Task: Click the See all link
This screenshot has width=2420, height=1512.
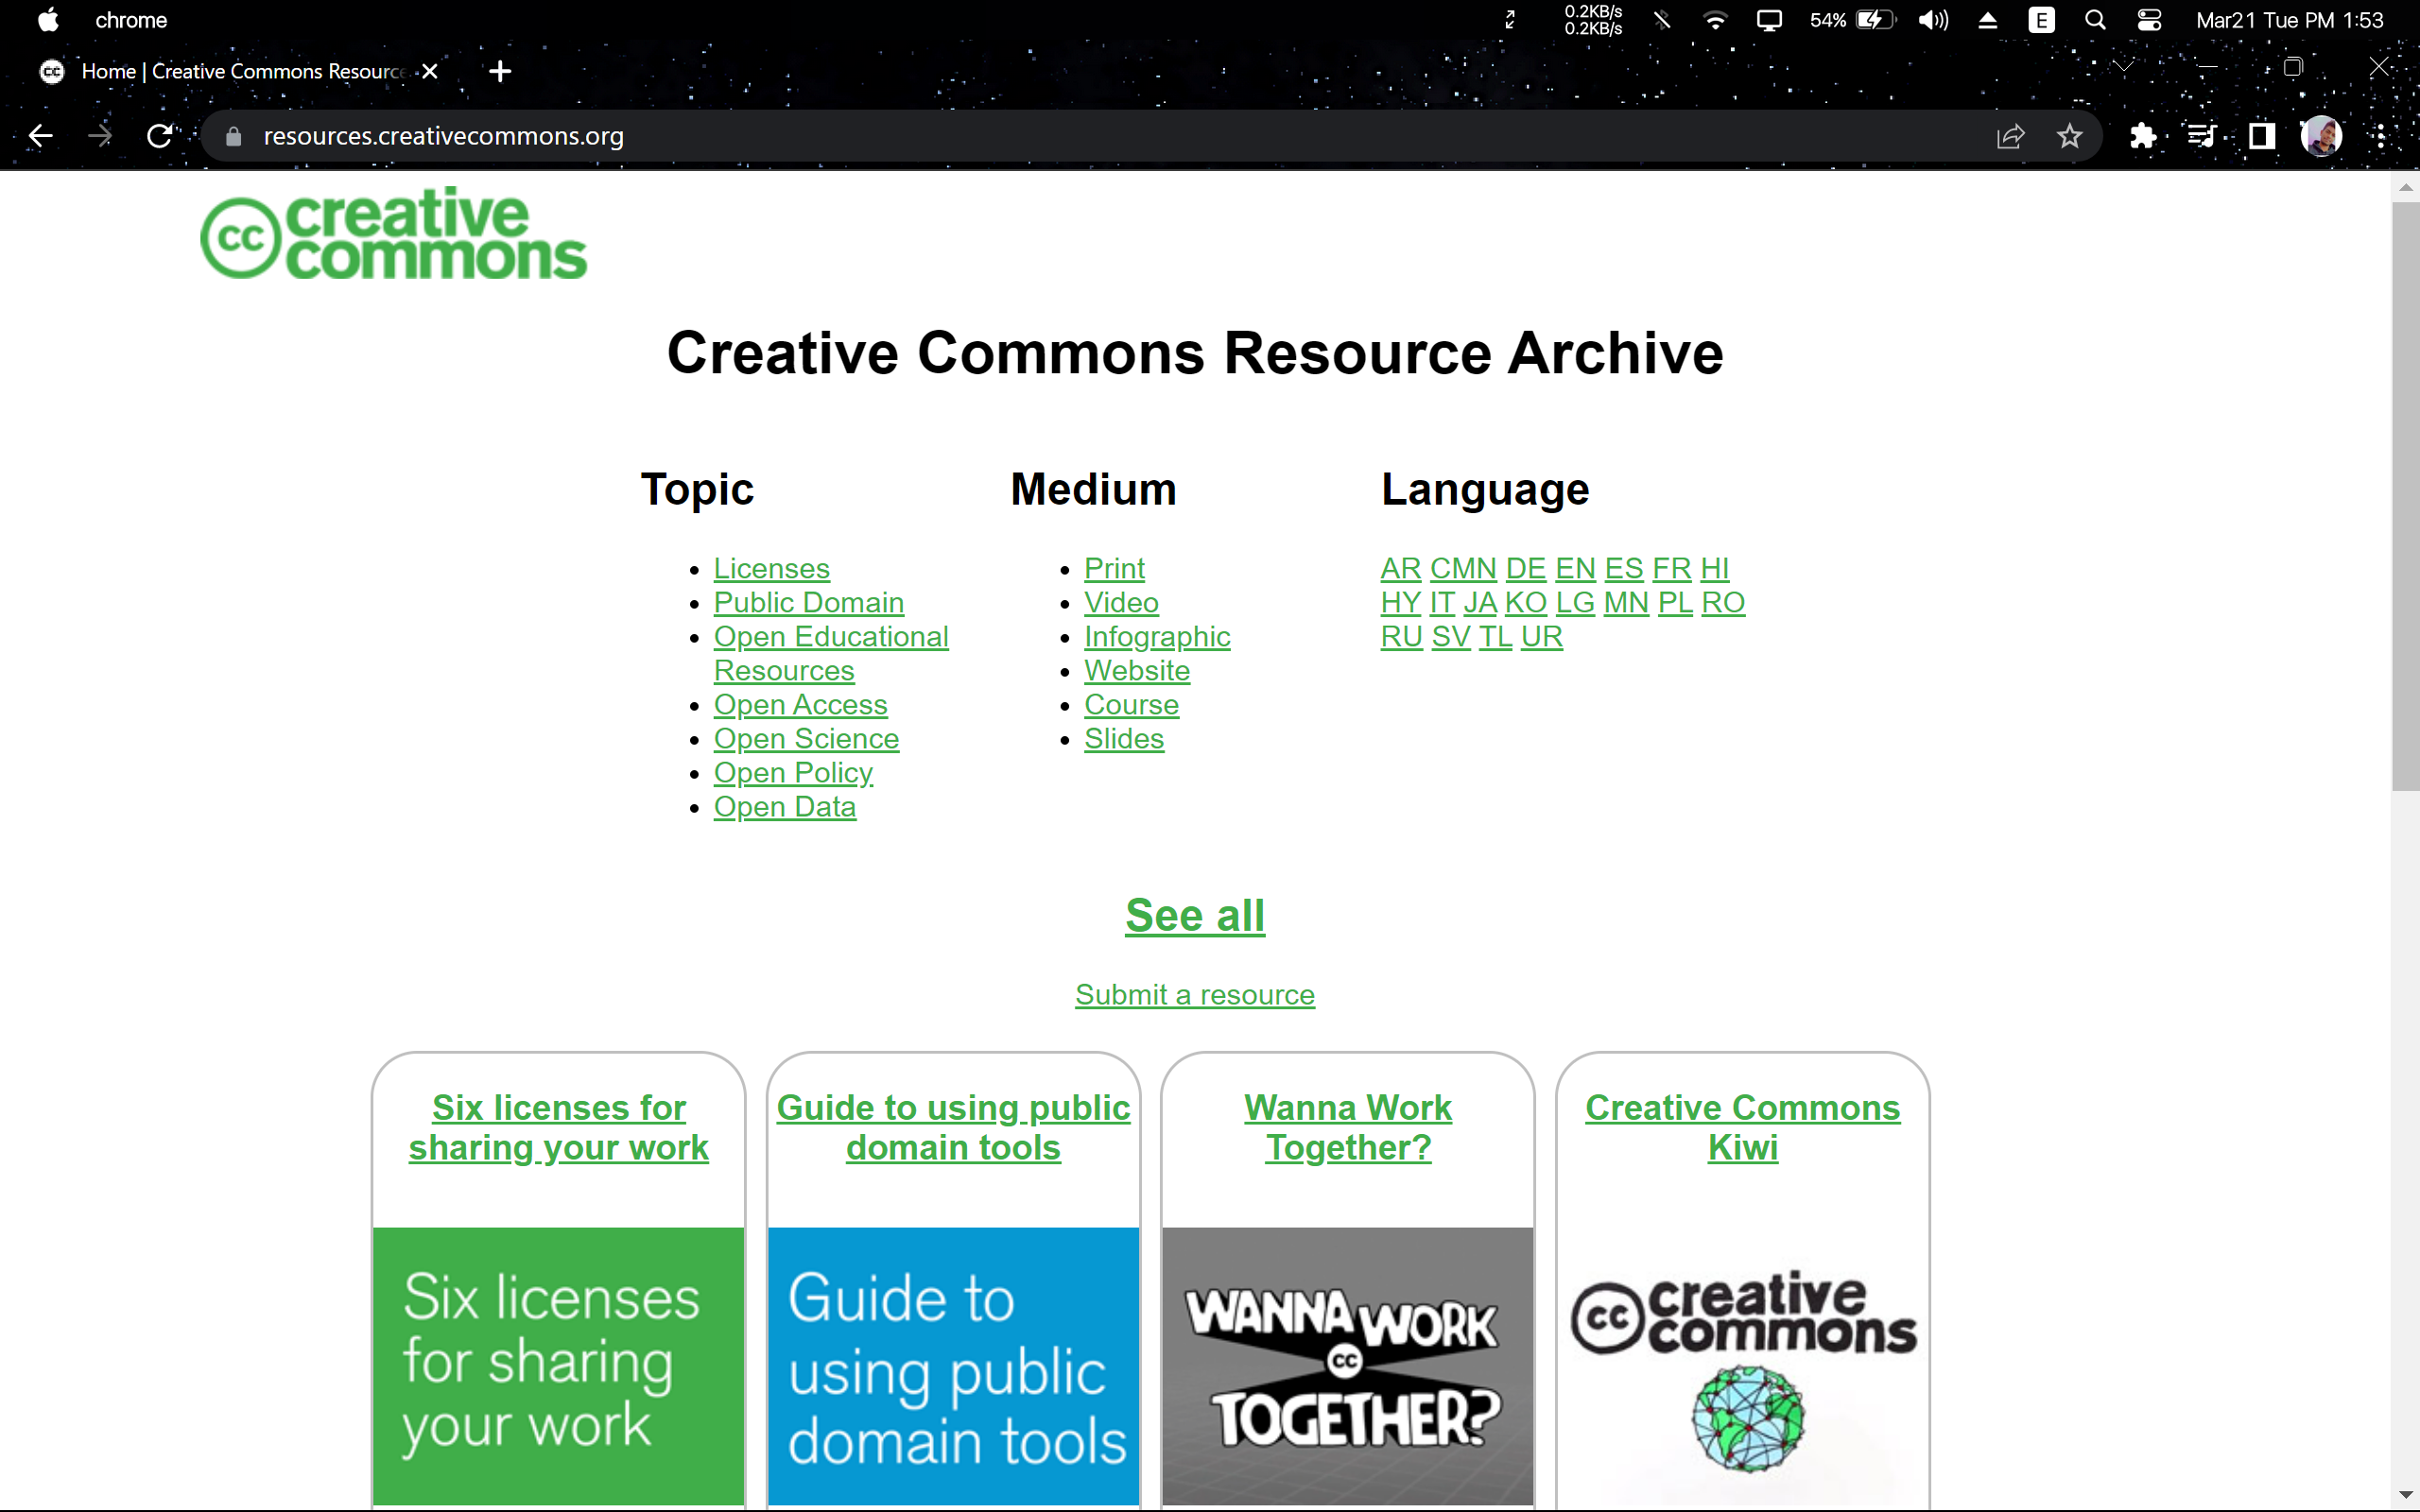Action: point(1195,915)
